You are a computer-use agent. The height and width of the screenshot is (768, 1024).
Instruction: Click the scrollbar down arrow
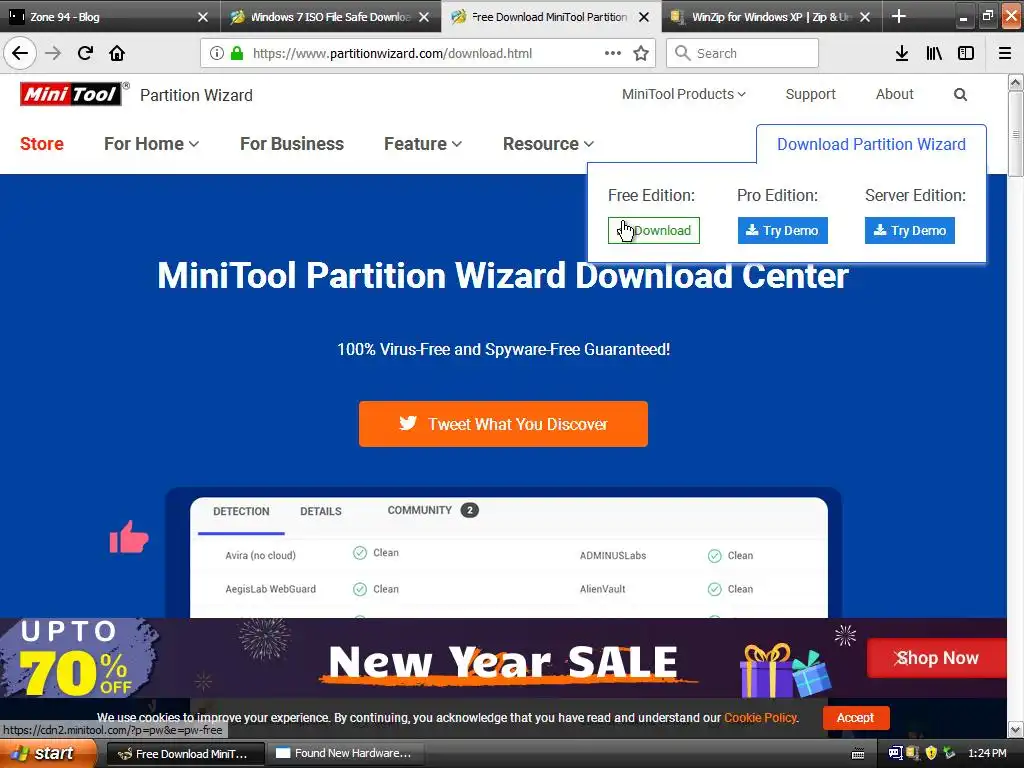pyautogui.click(x=1015, y=729)
